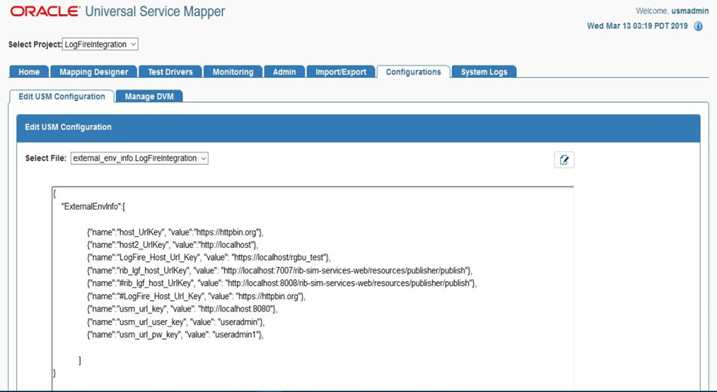Click the #rib_lgf_host_UrlKey localhost:8008 line
717x392 pixels.
[x=282, y=283]
